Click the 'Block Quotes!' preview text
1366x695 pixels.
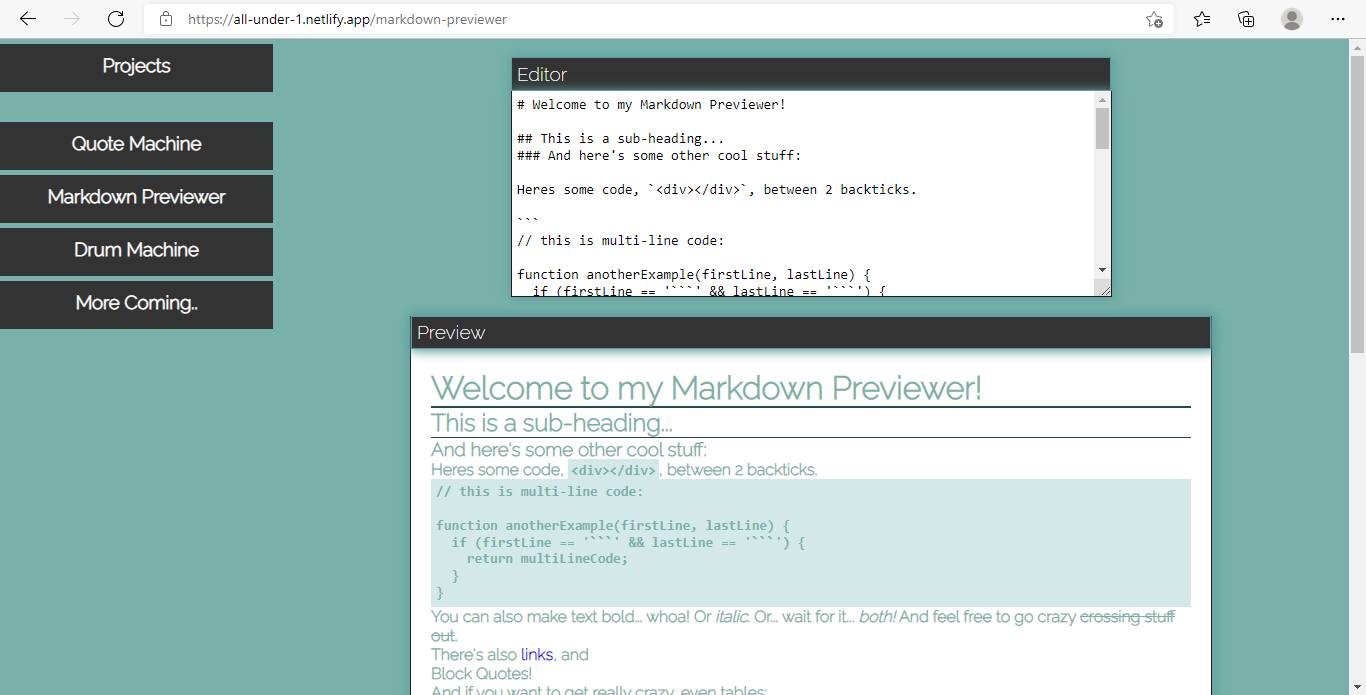pos(481,674)
